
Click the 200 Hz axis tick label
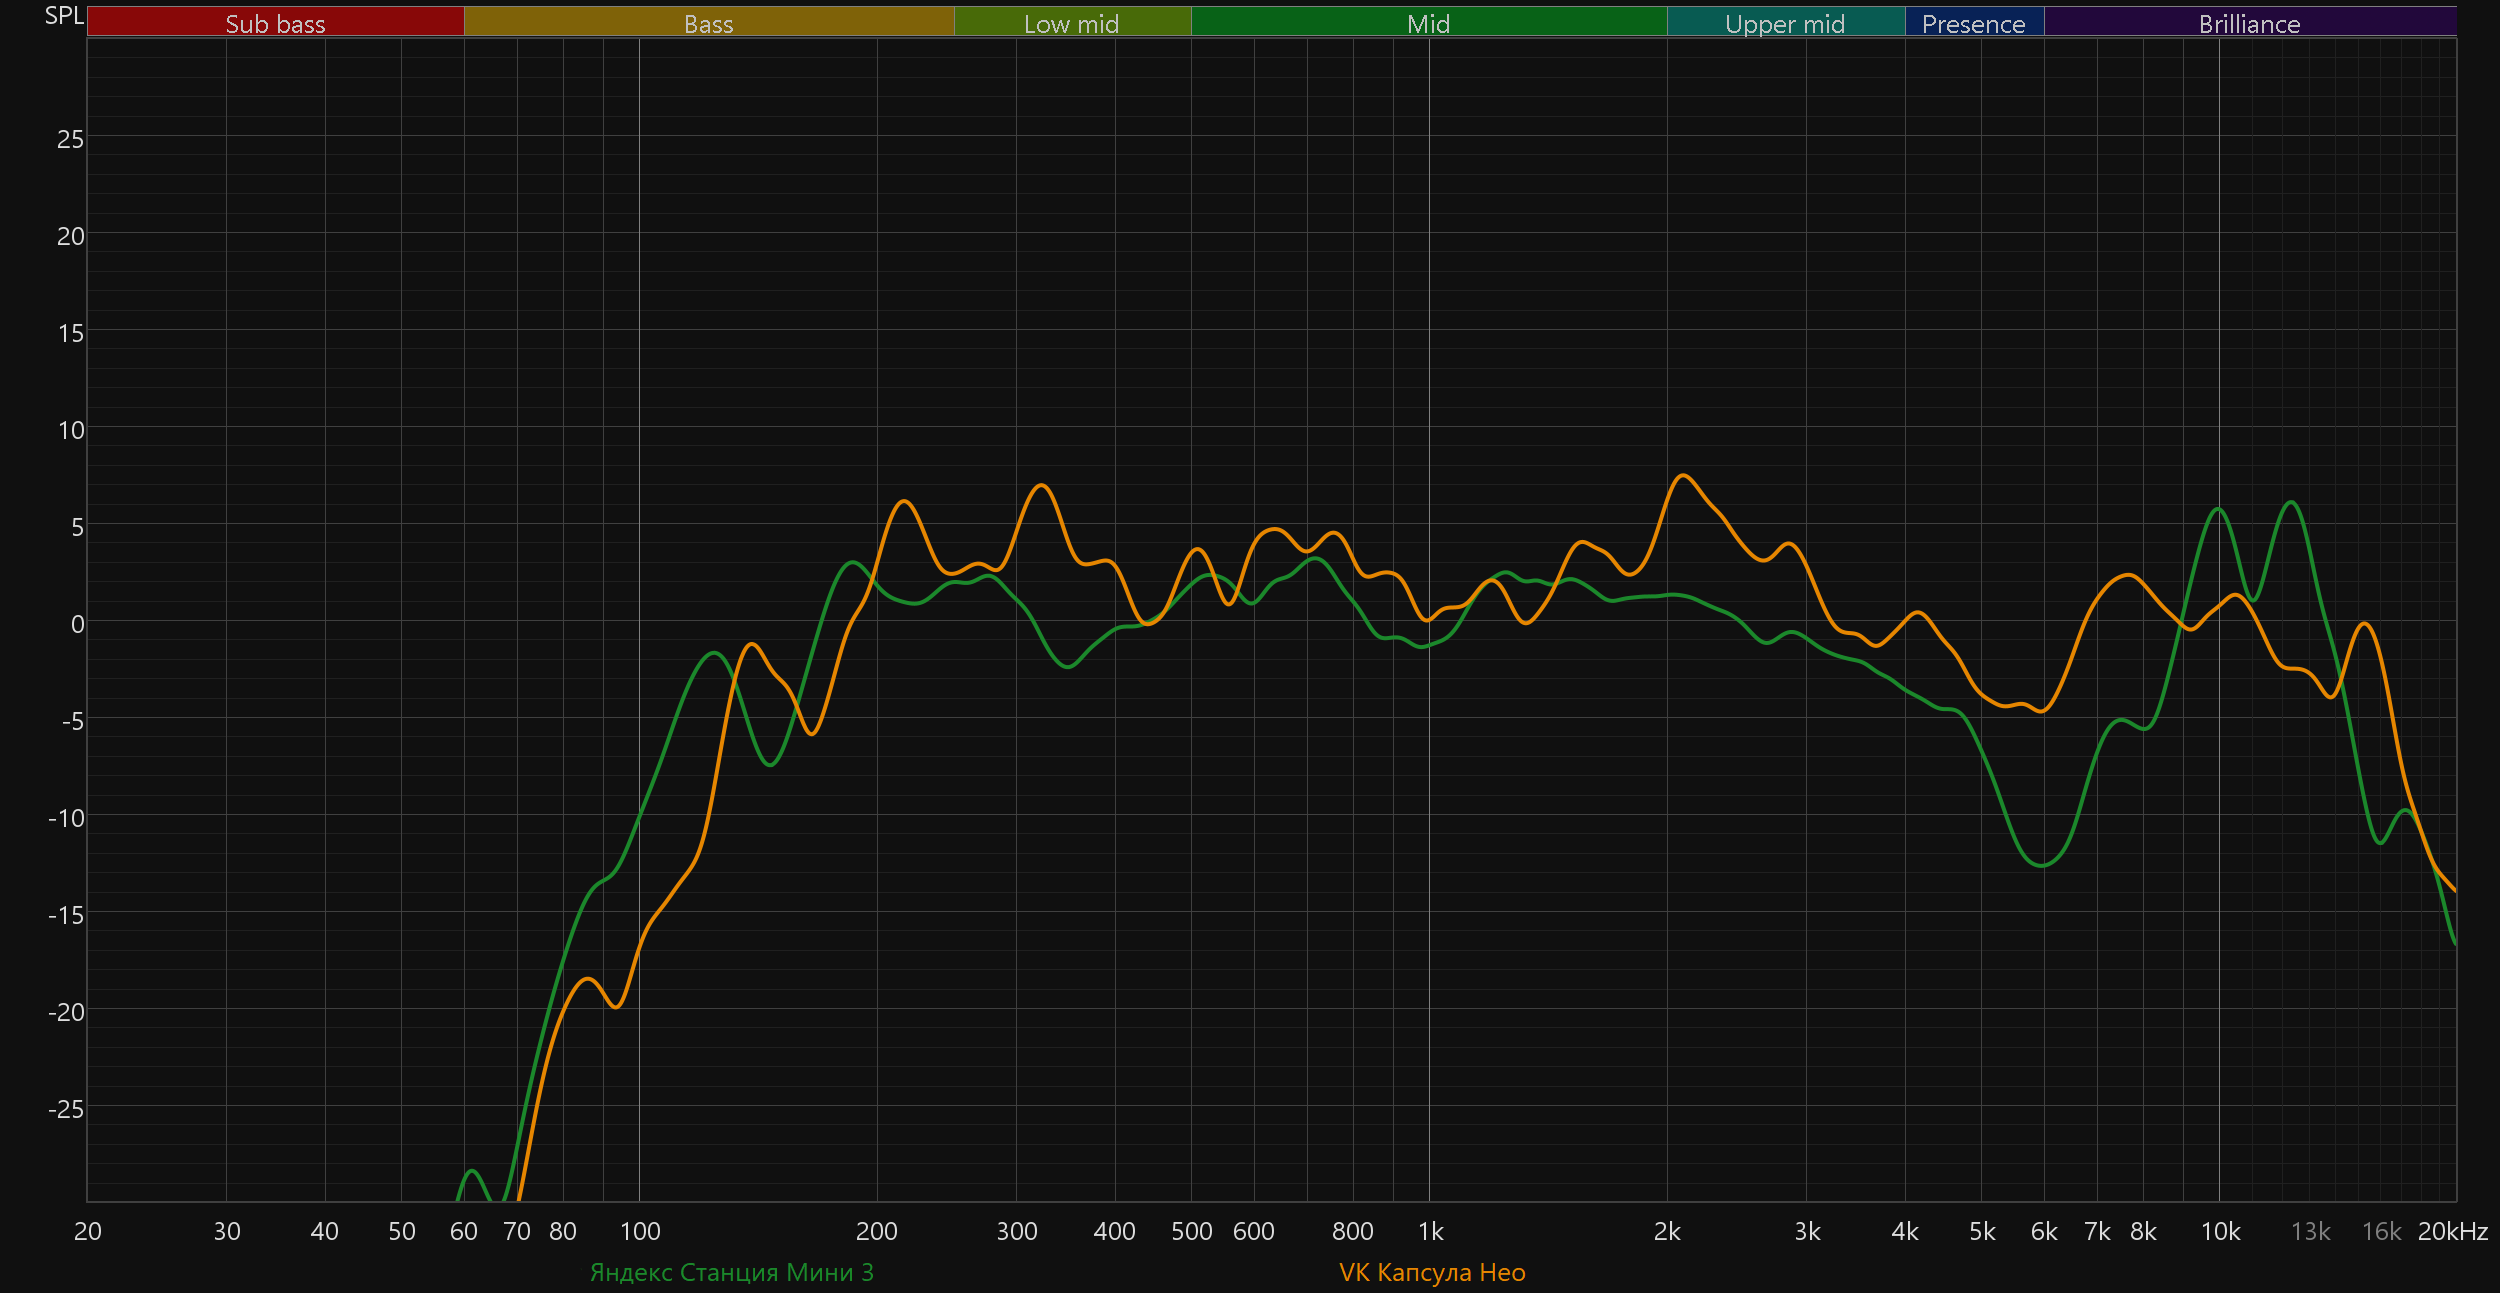pyautogui.click(x=876, y=1231)
